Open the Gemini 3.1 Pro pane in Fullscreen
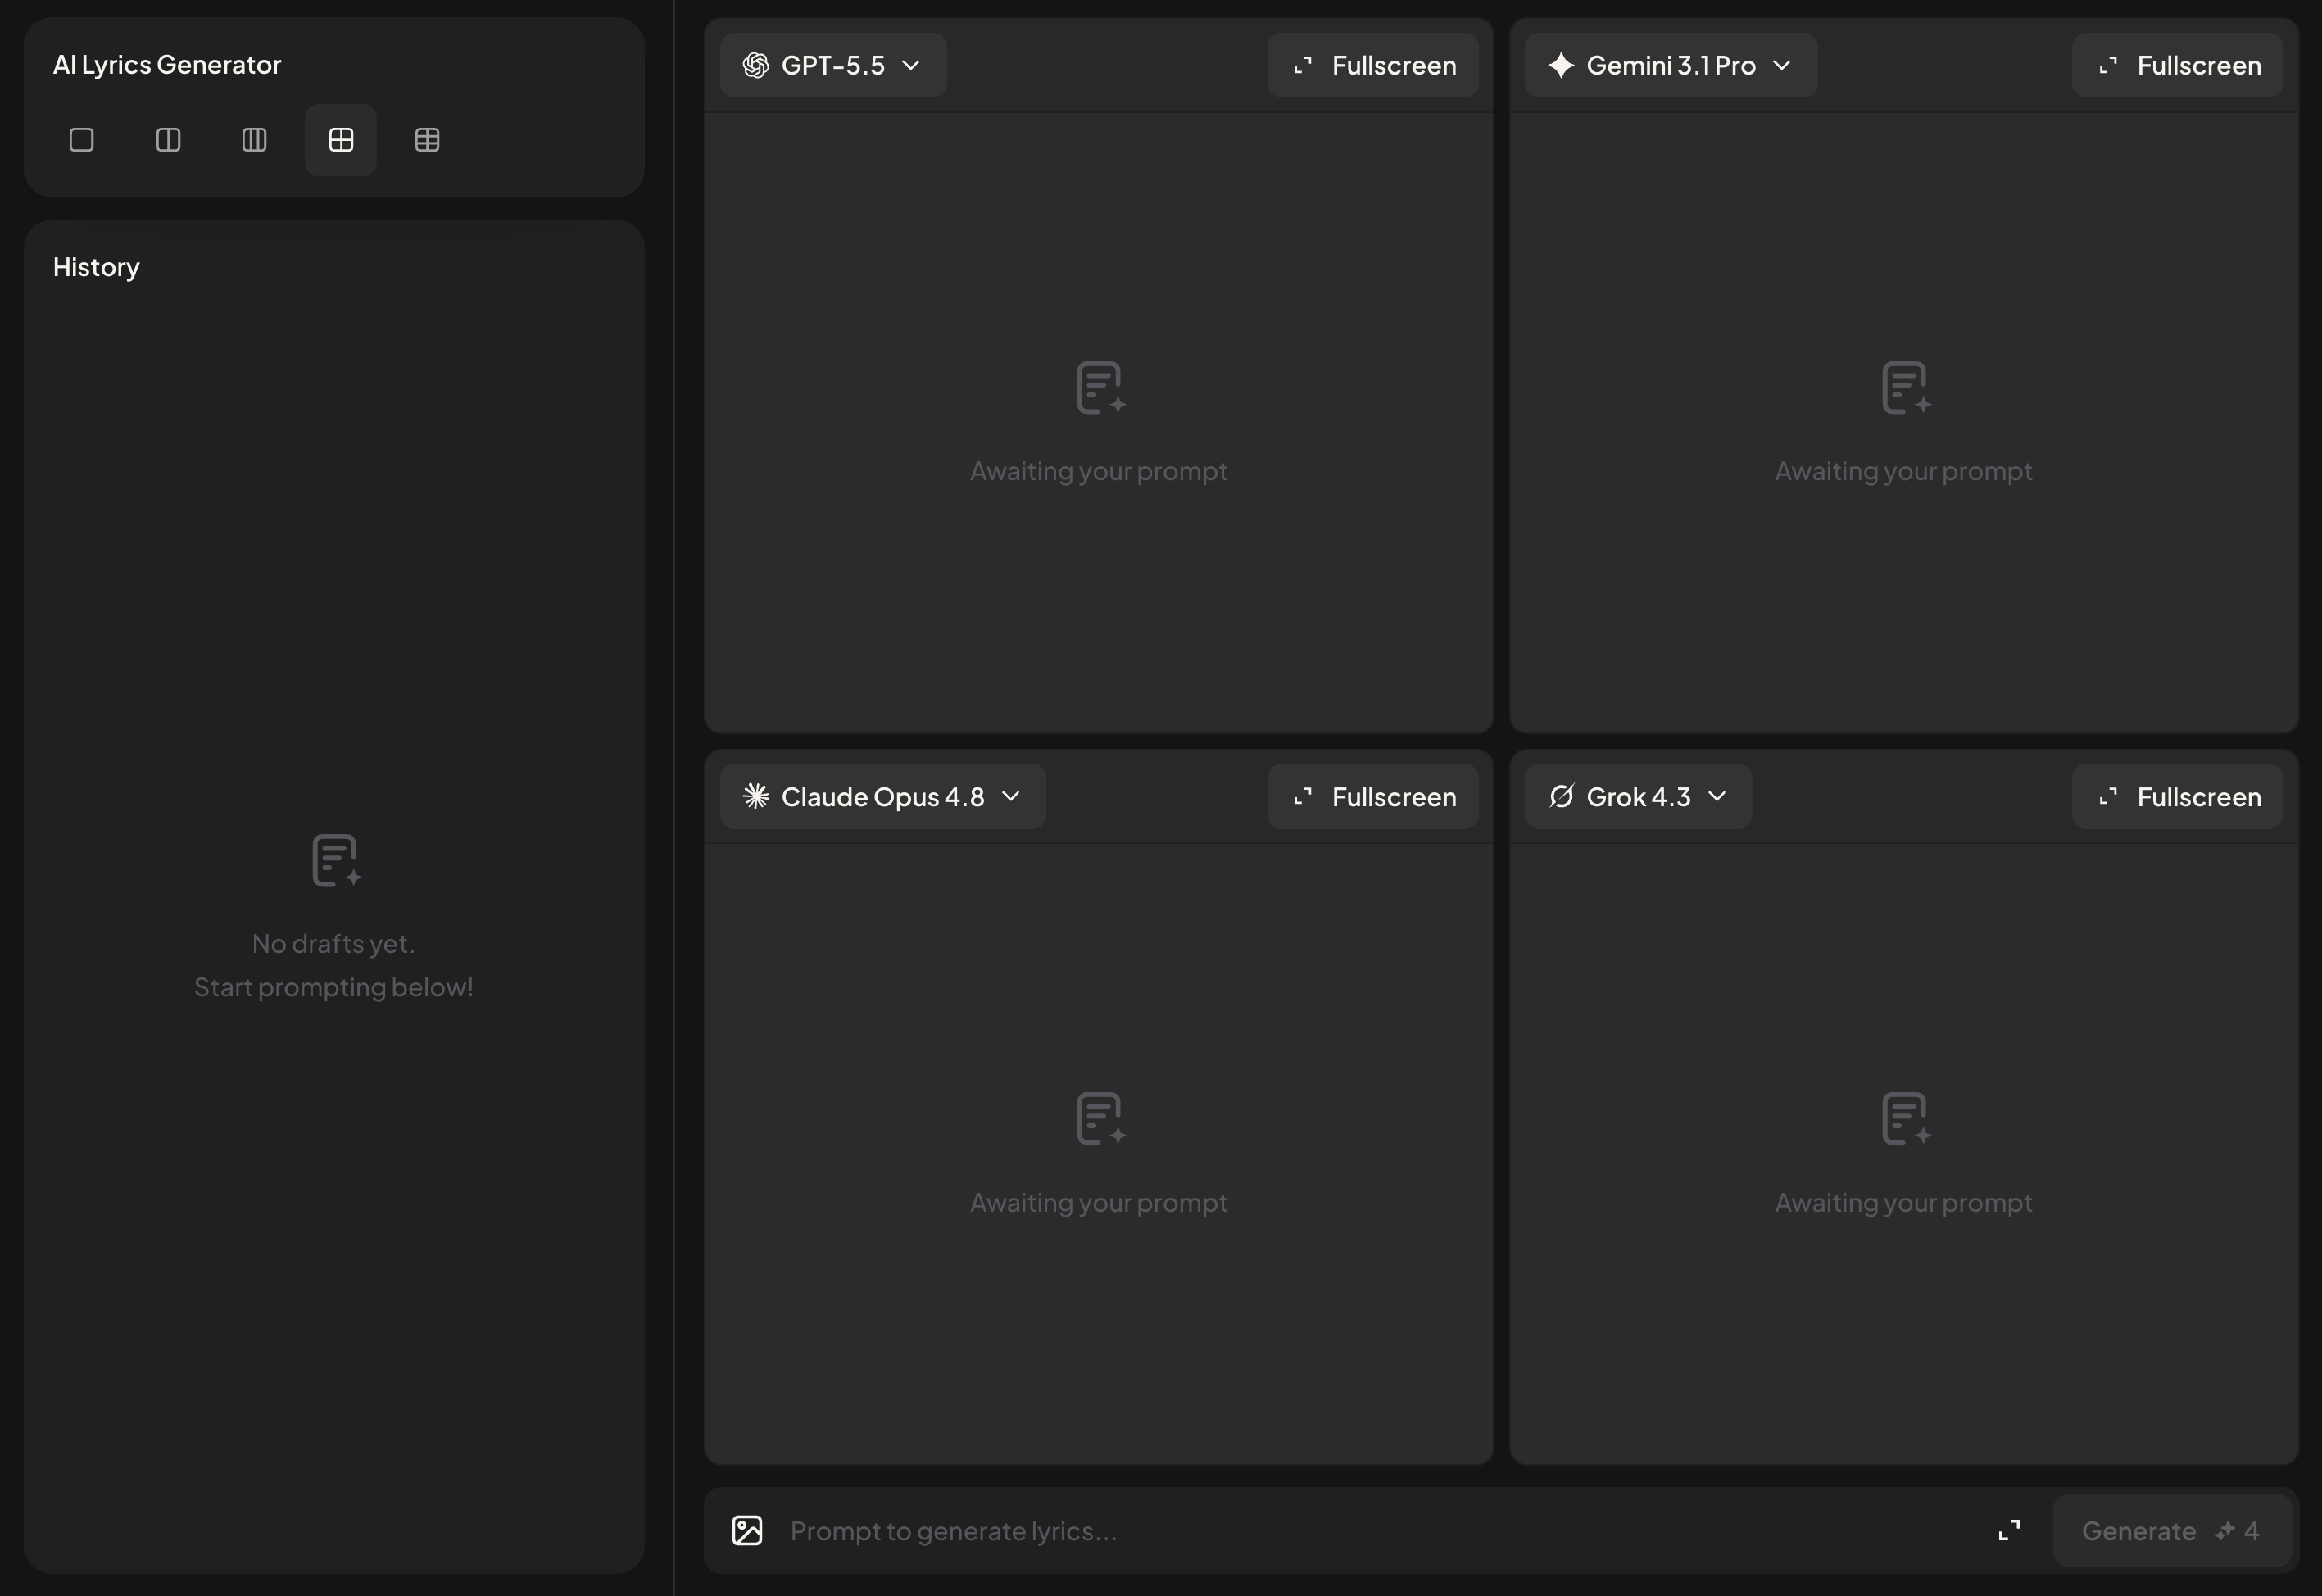The width and height of the screenshot is (2322, 1596). pos(2177,65)
